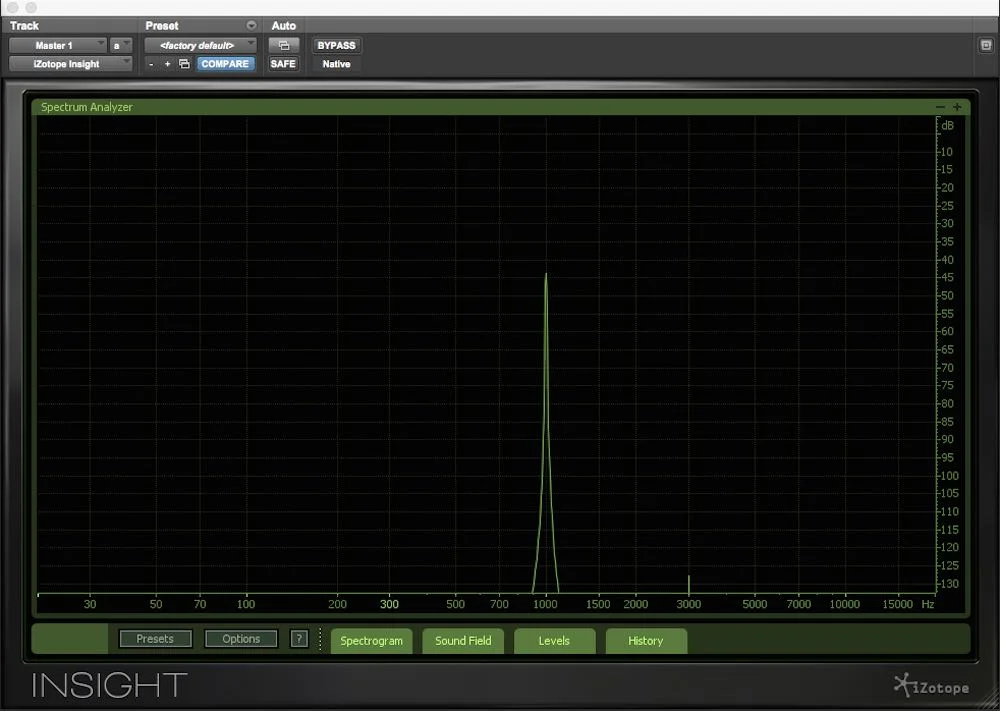This screenshot has height=711, width=1000.
Task: Open the Master 1 track selector
Action: (x=57, y=45)
